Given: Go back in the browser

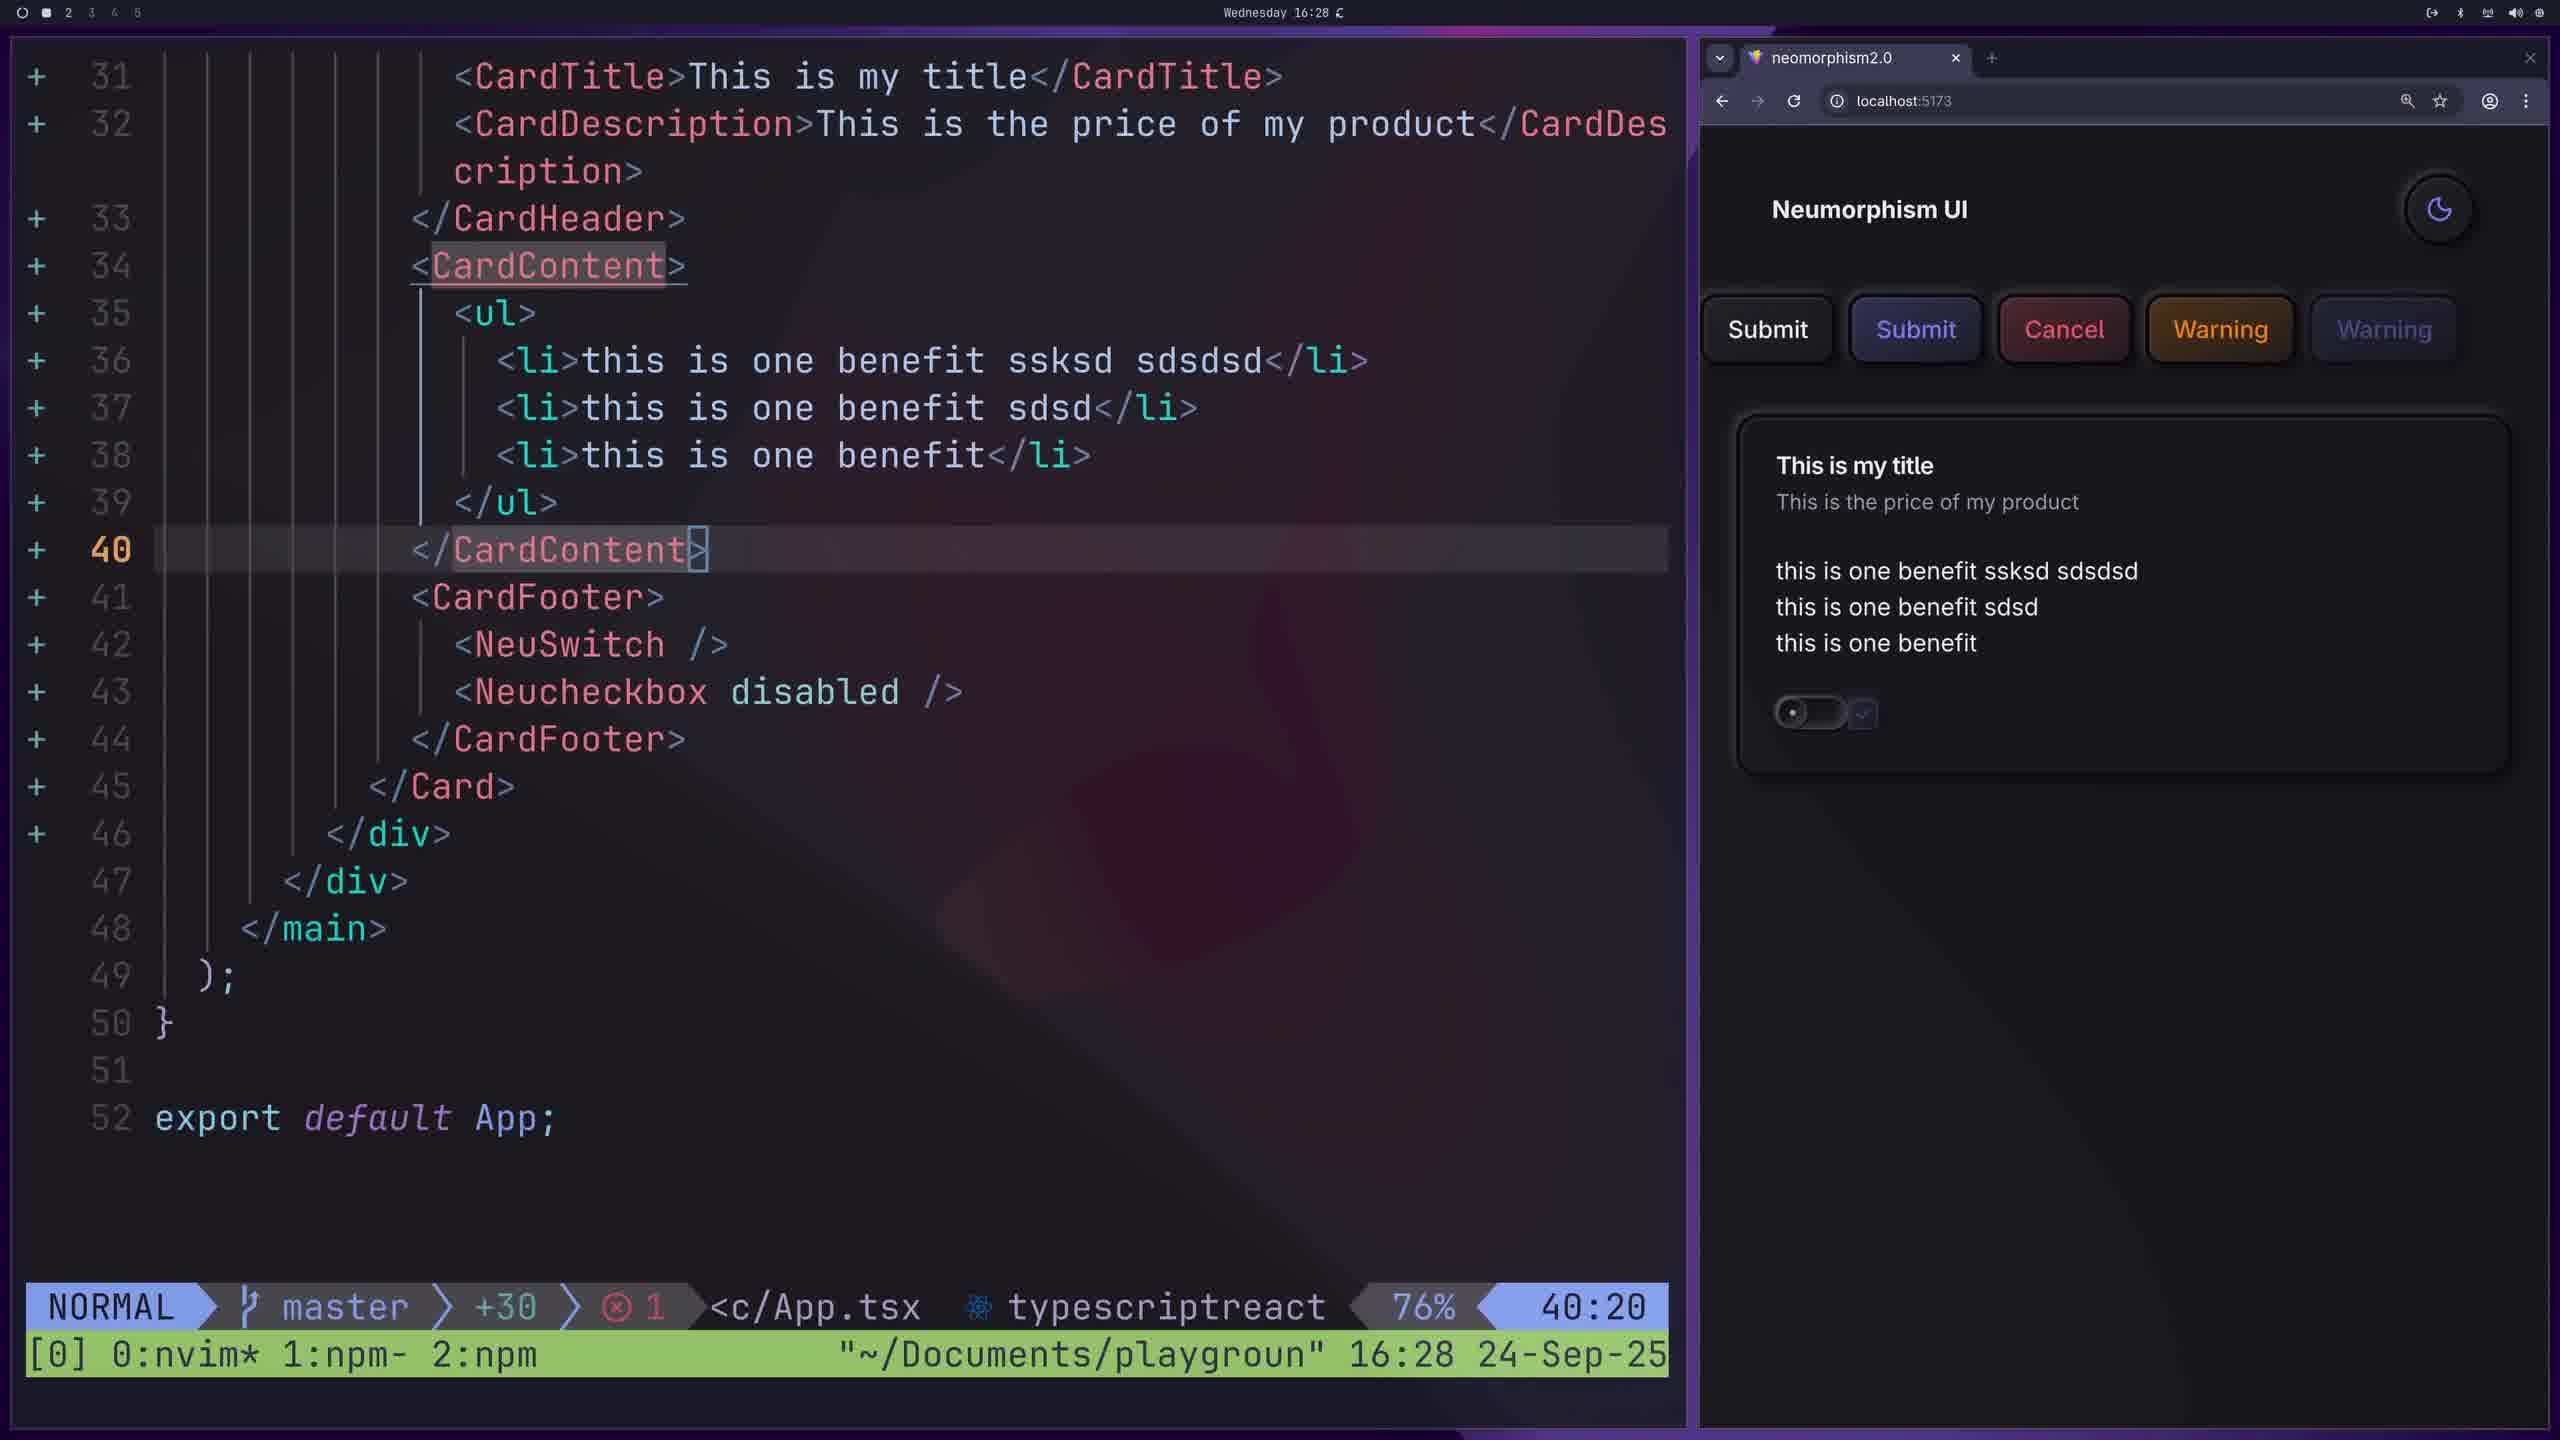Looking at the screenshot, I should pyautogui.click(x=1722, y=101).
